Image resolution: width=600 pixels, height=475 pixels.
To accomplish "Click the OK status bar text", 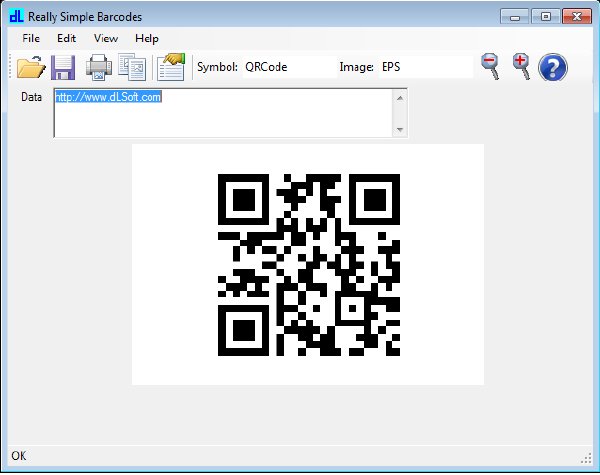I will 19,456.
